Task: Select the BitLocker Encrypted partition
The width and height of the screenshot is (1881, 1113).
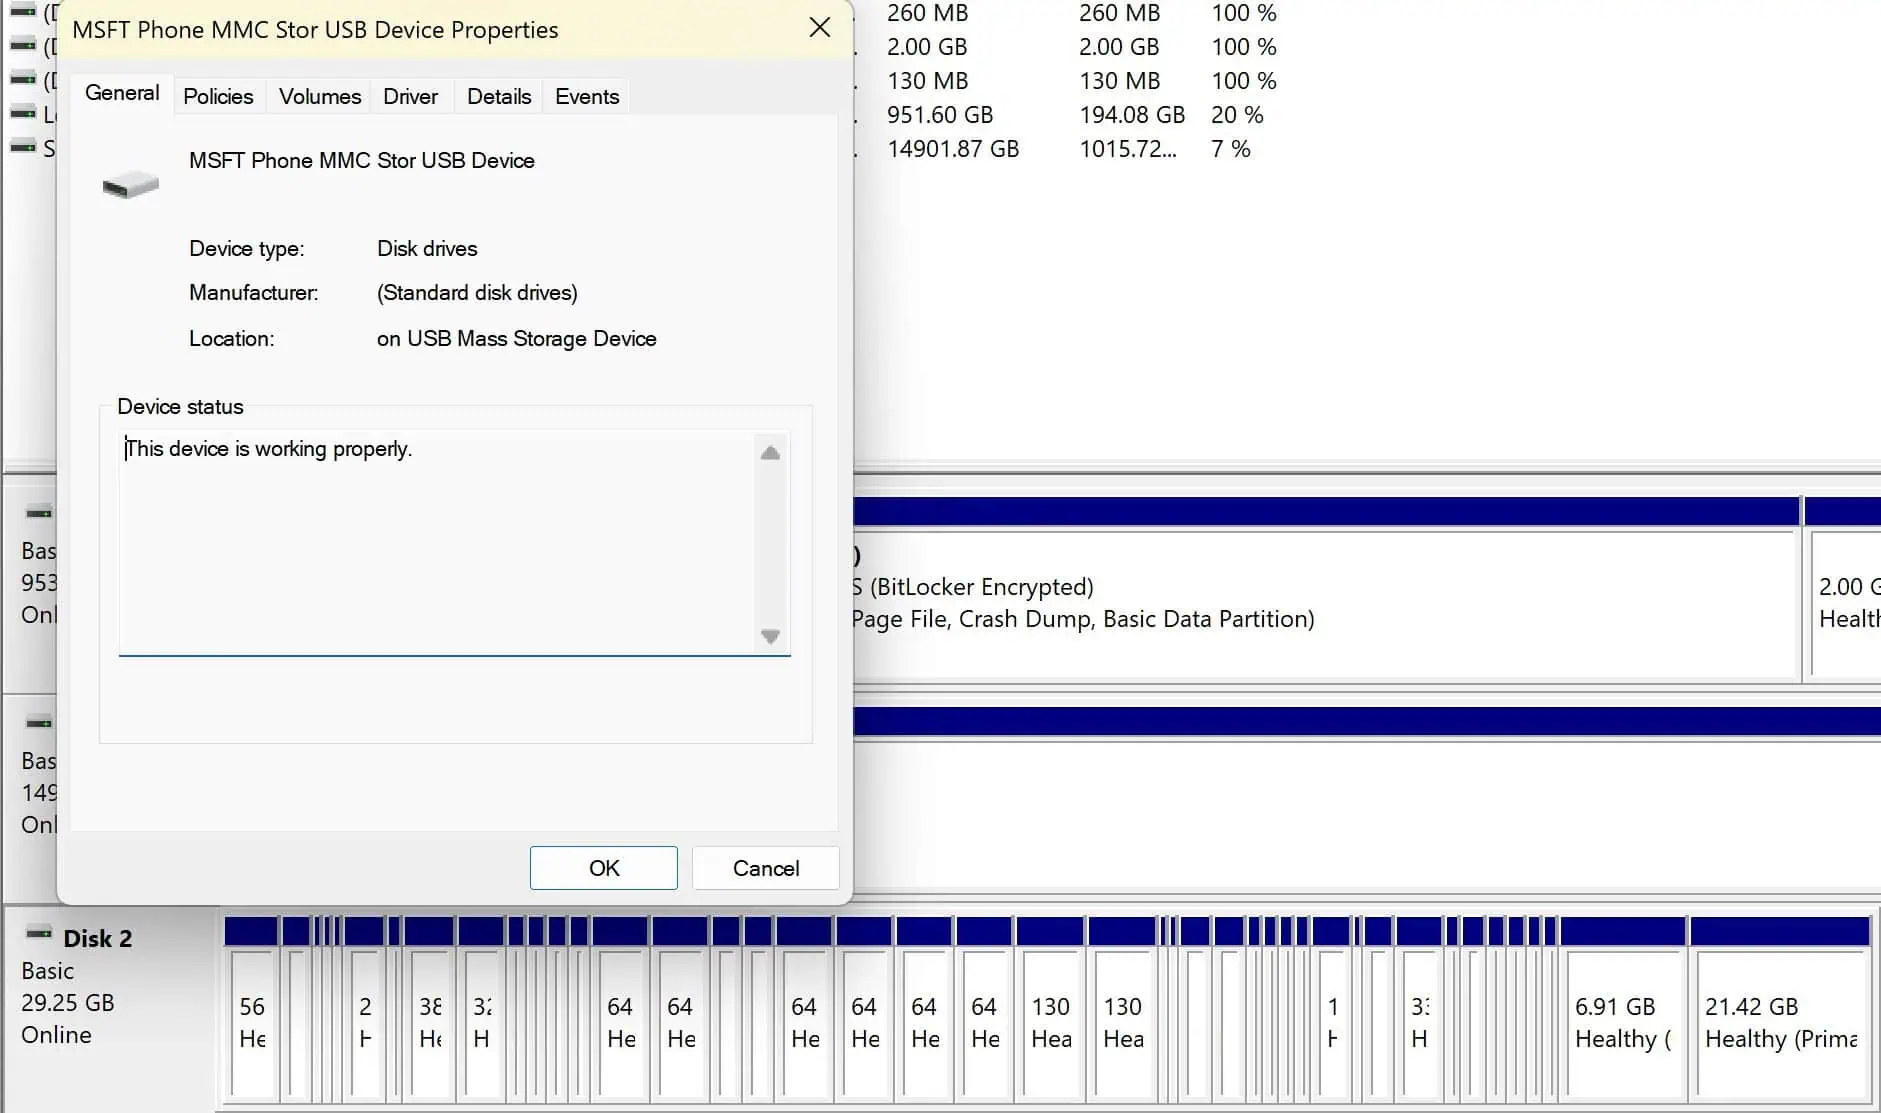Action: pos(1320,603)
